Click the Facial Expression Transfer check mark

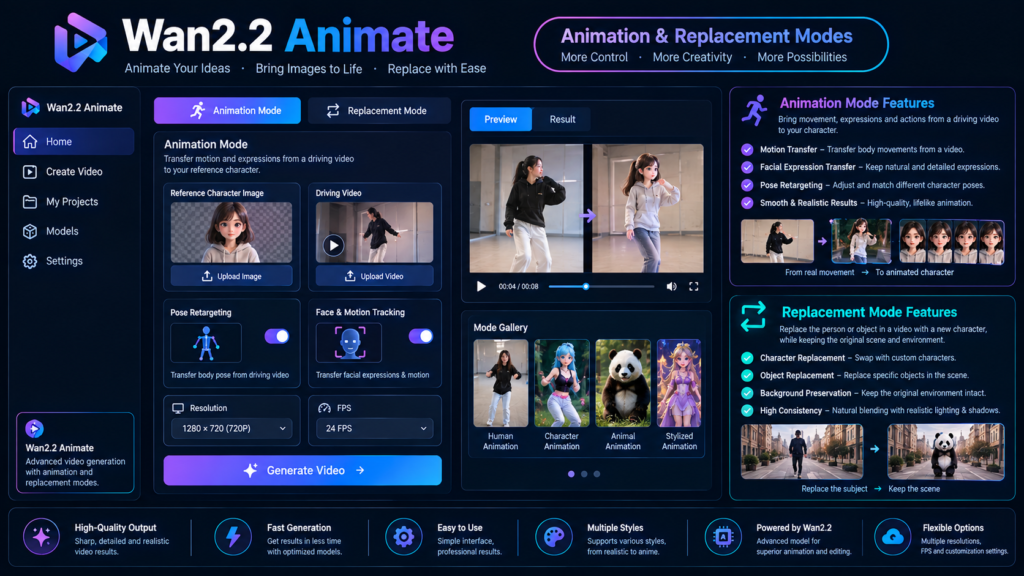[x=747, y=167]
